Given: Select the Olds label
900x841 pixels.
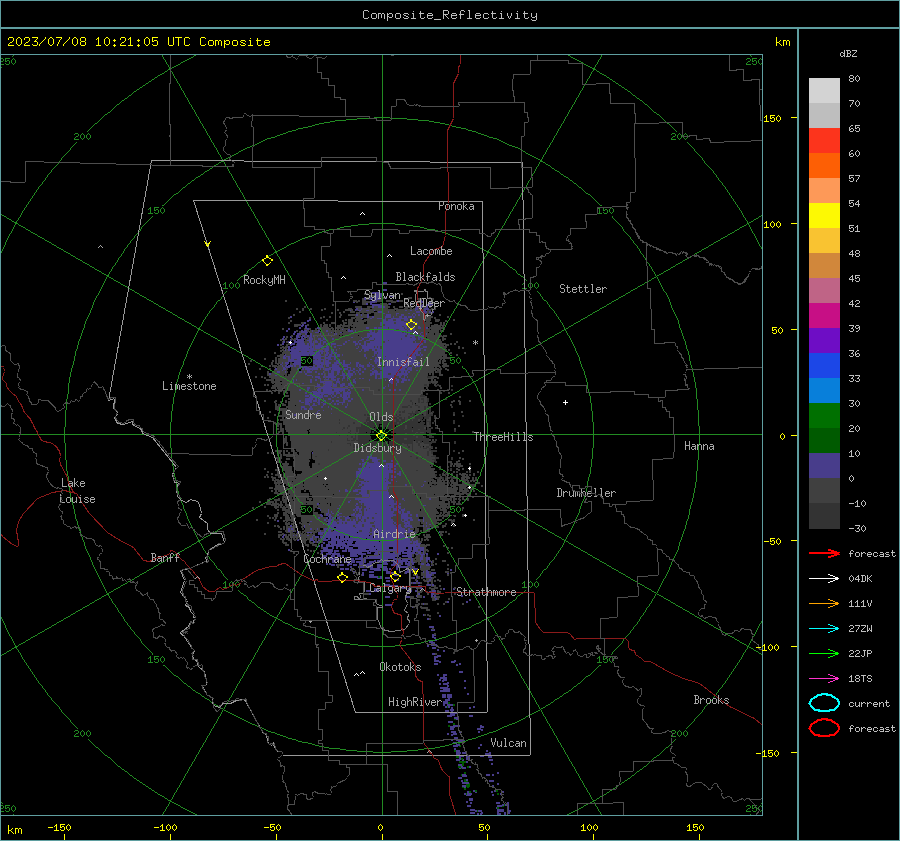Looking at the screenshot, I should pos(381,417).
